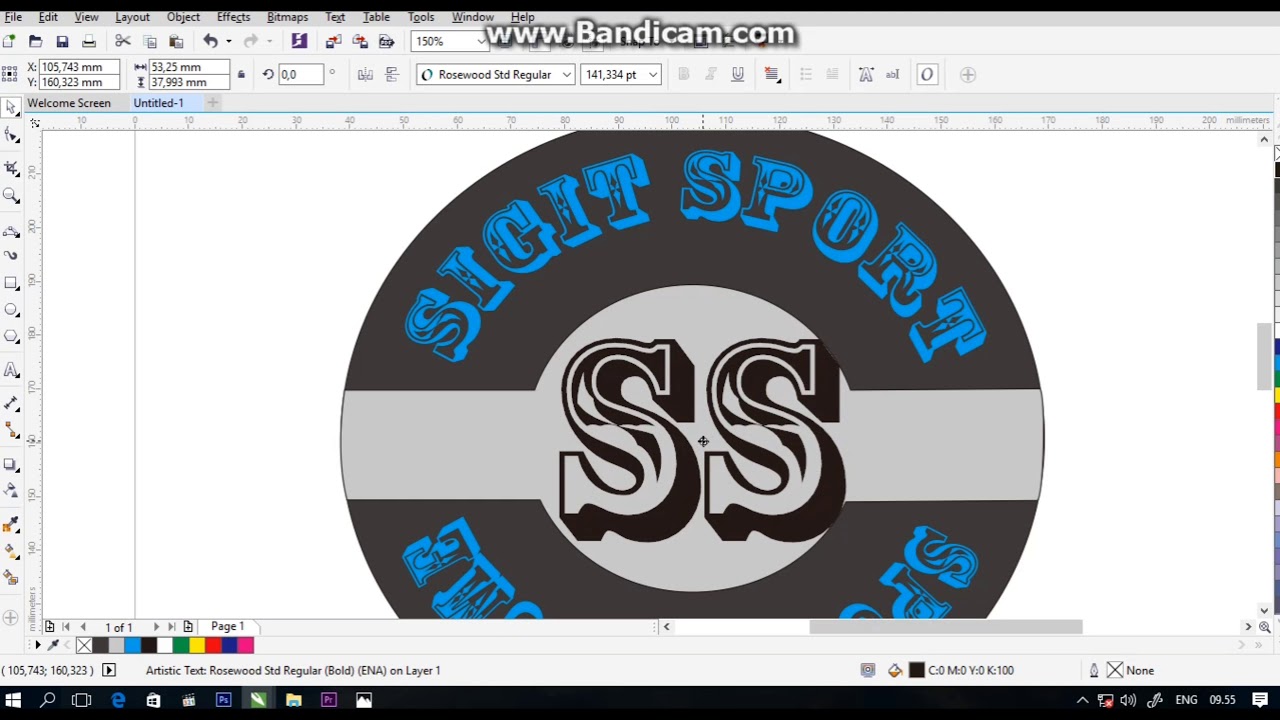Click the Publish to PDF icon

[x=386, y=41]
